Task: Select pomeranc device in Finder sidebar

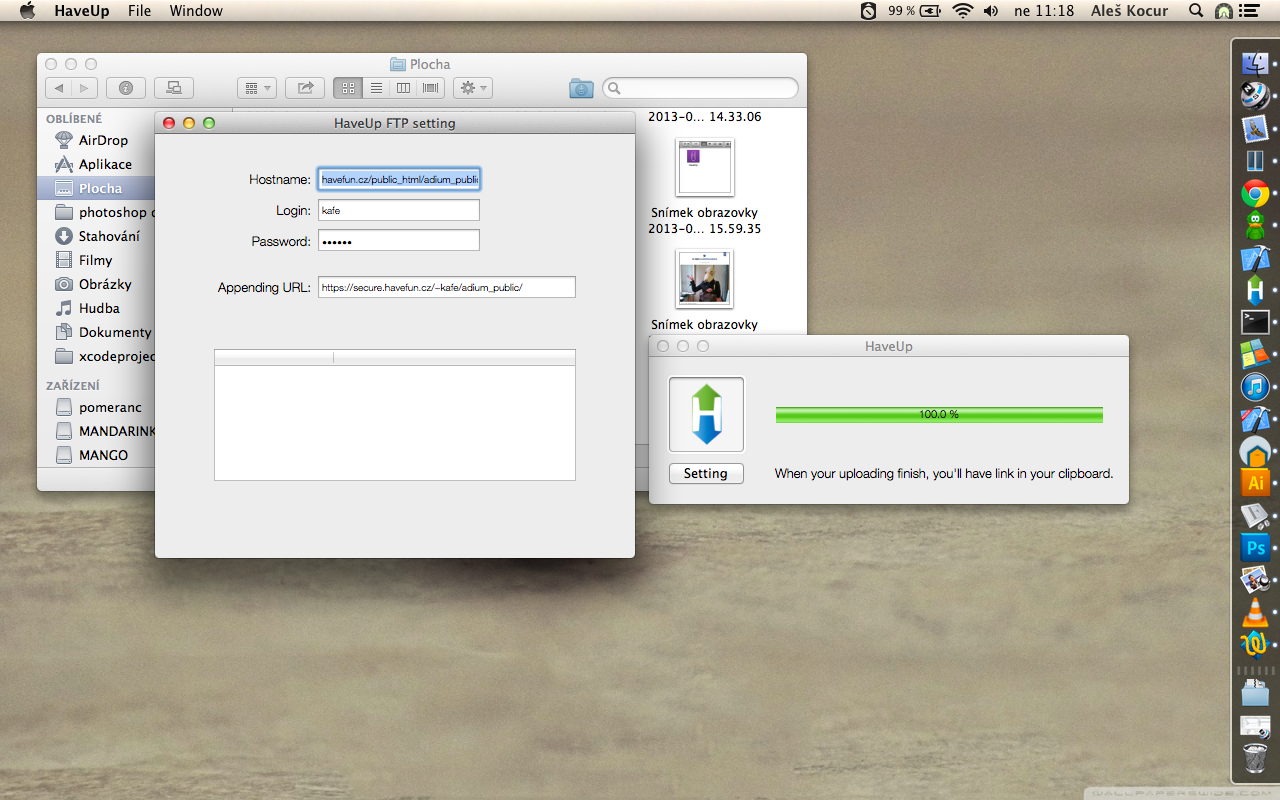Action: (x=95, y=407)
